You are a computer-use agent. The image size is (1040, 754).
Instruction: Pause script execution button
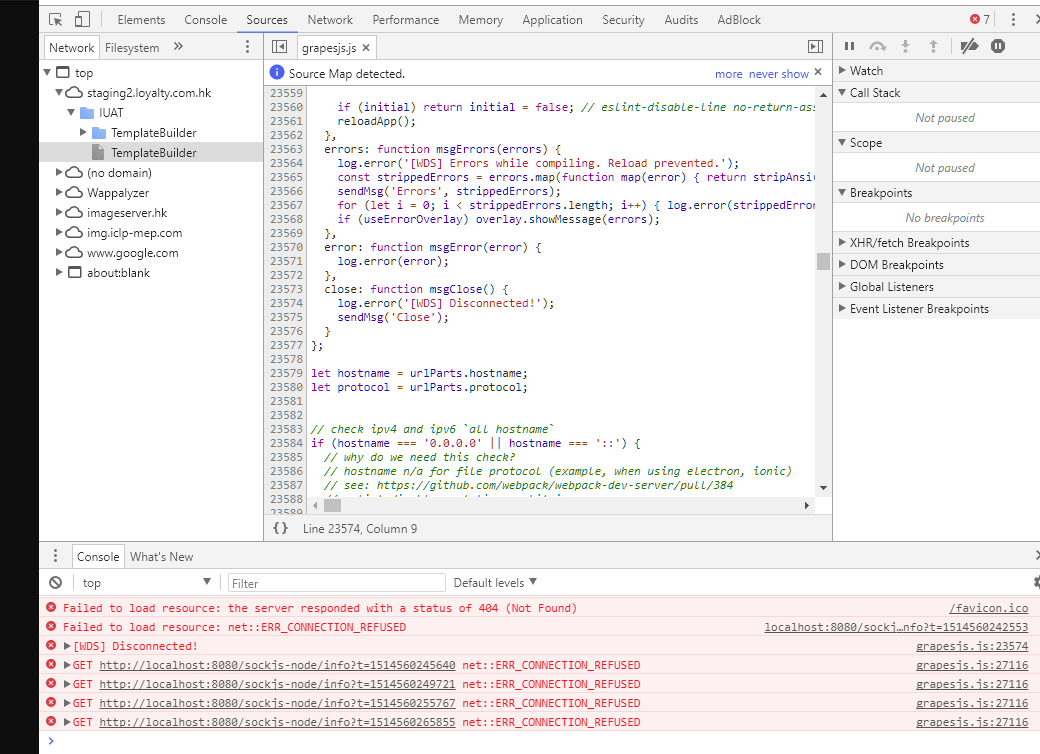[849, 46]
